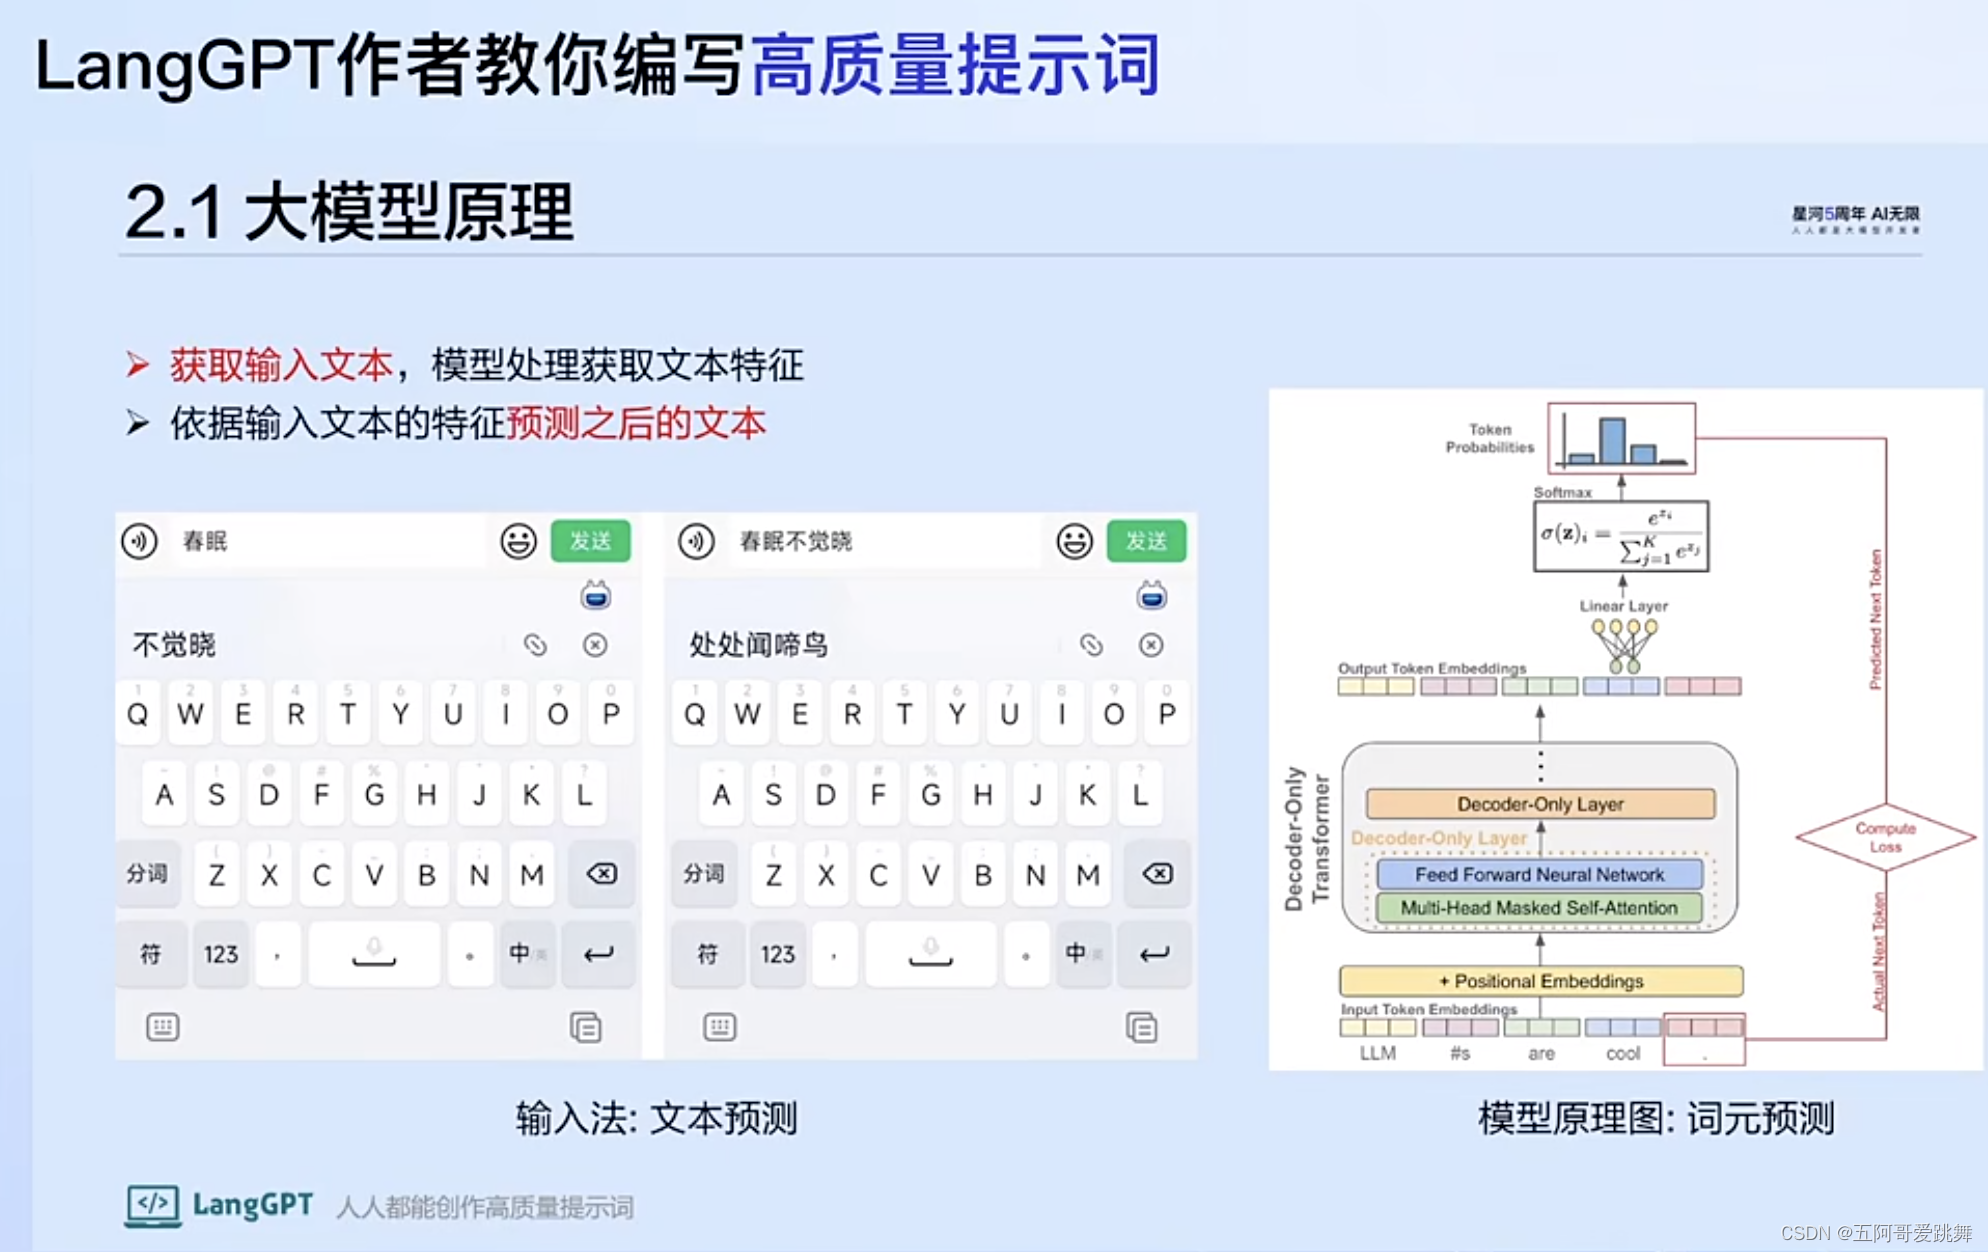Viewport: 1988px width, 1252px height.
Task: Click red text 预测之后的文本
Action: 636,423
